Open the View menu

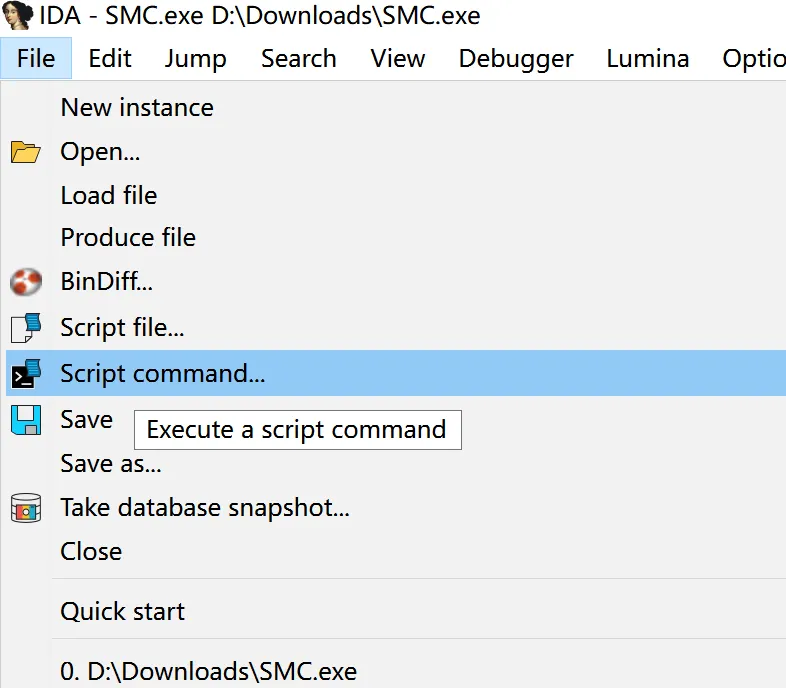[x=398, y=58]
